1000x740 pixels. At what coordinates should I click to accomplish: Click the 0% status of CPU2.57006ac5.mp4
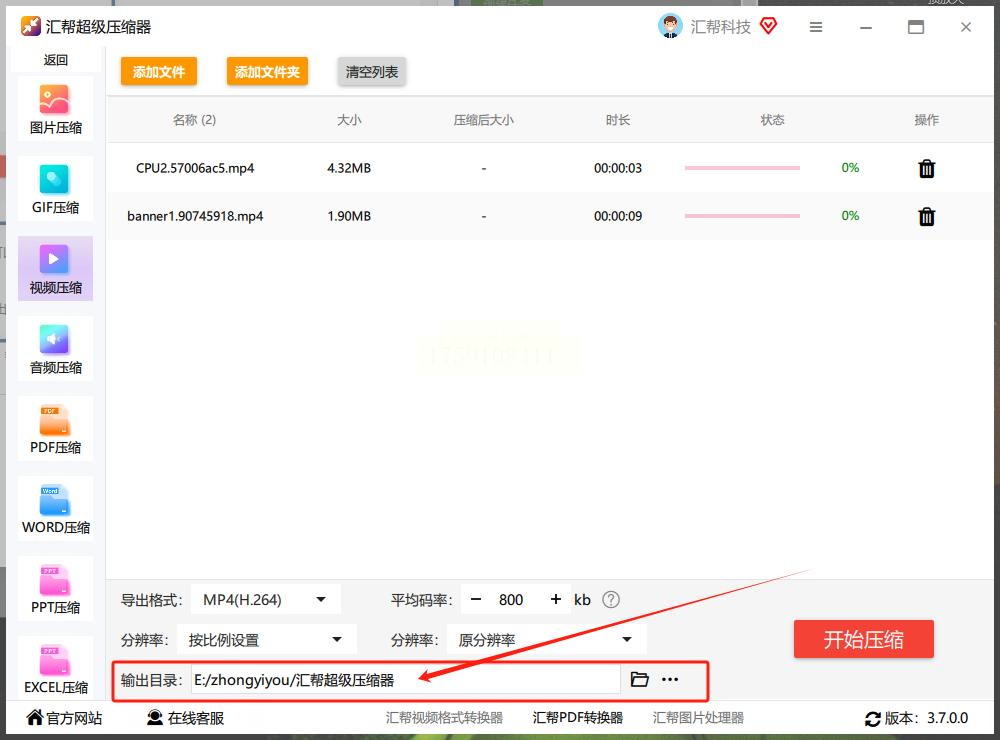pos(850,168)
